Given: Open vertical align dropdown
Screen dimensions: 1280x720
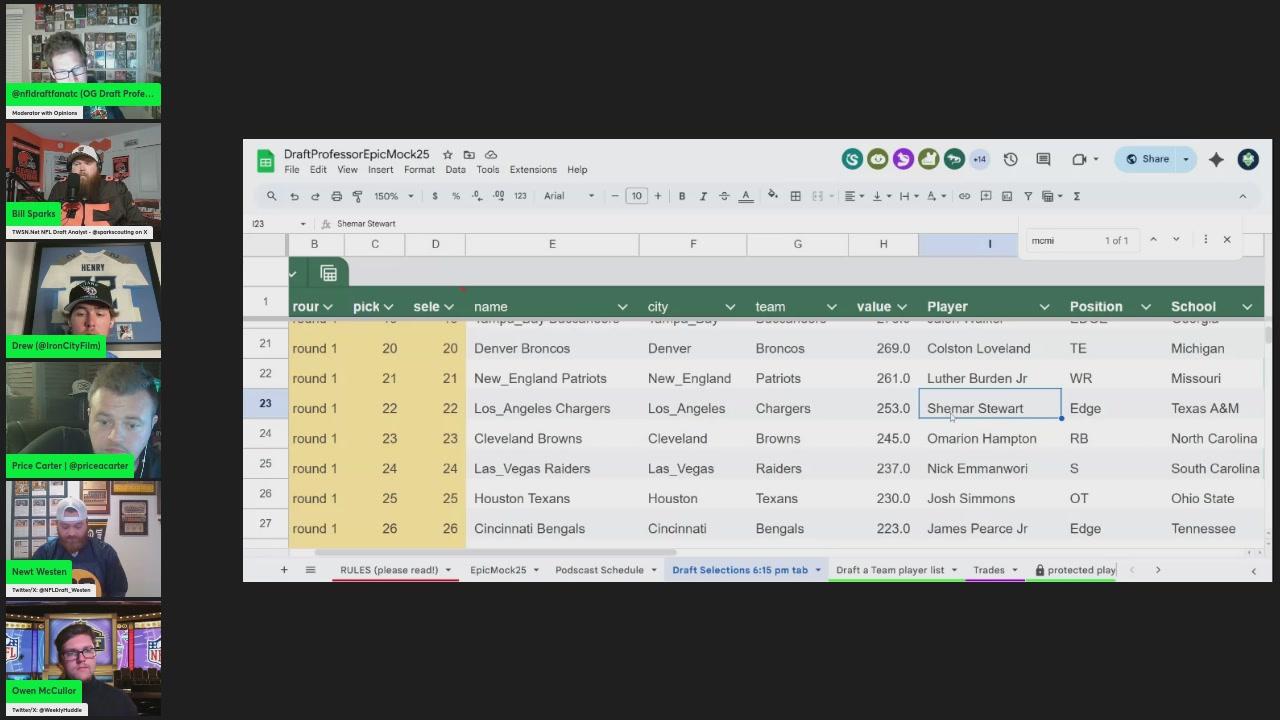Looking at the screenshot, I should pyautogui.click(x=880, y=196).
